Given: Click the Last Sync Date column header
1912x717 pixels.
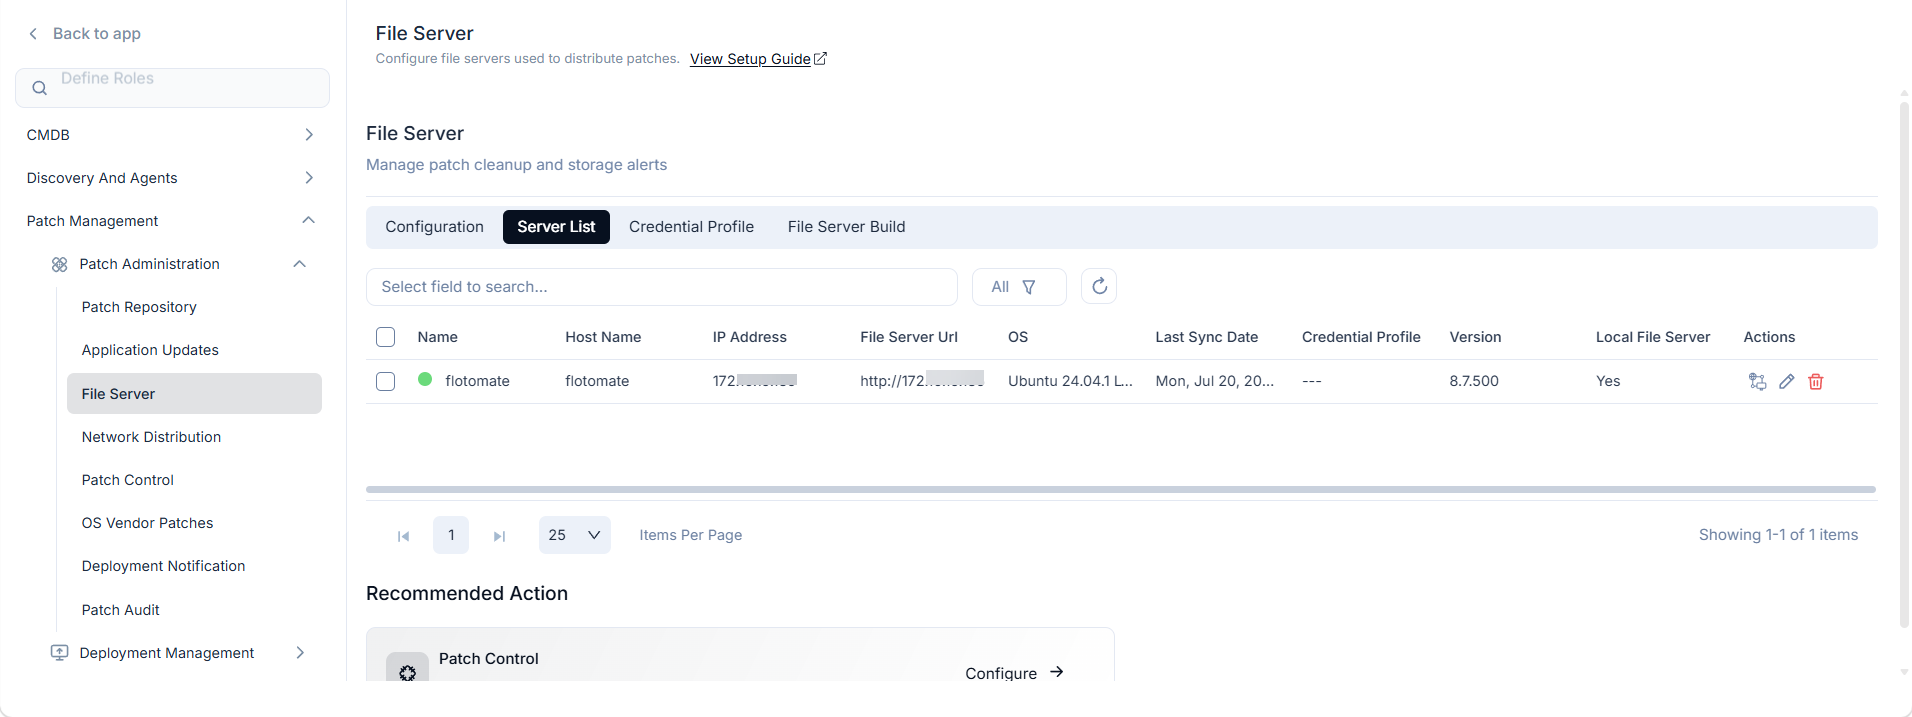Looking at the screenshot, I should pyautogui.click(x=1206, y=337).
